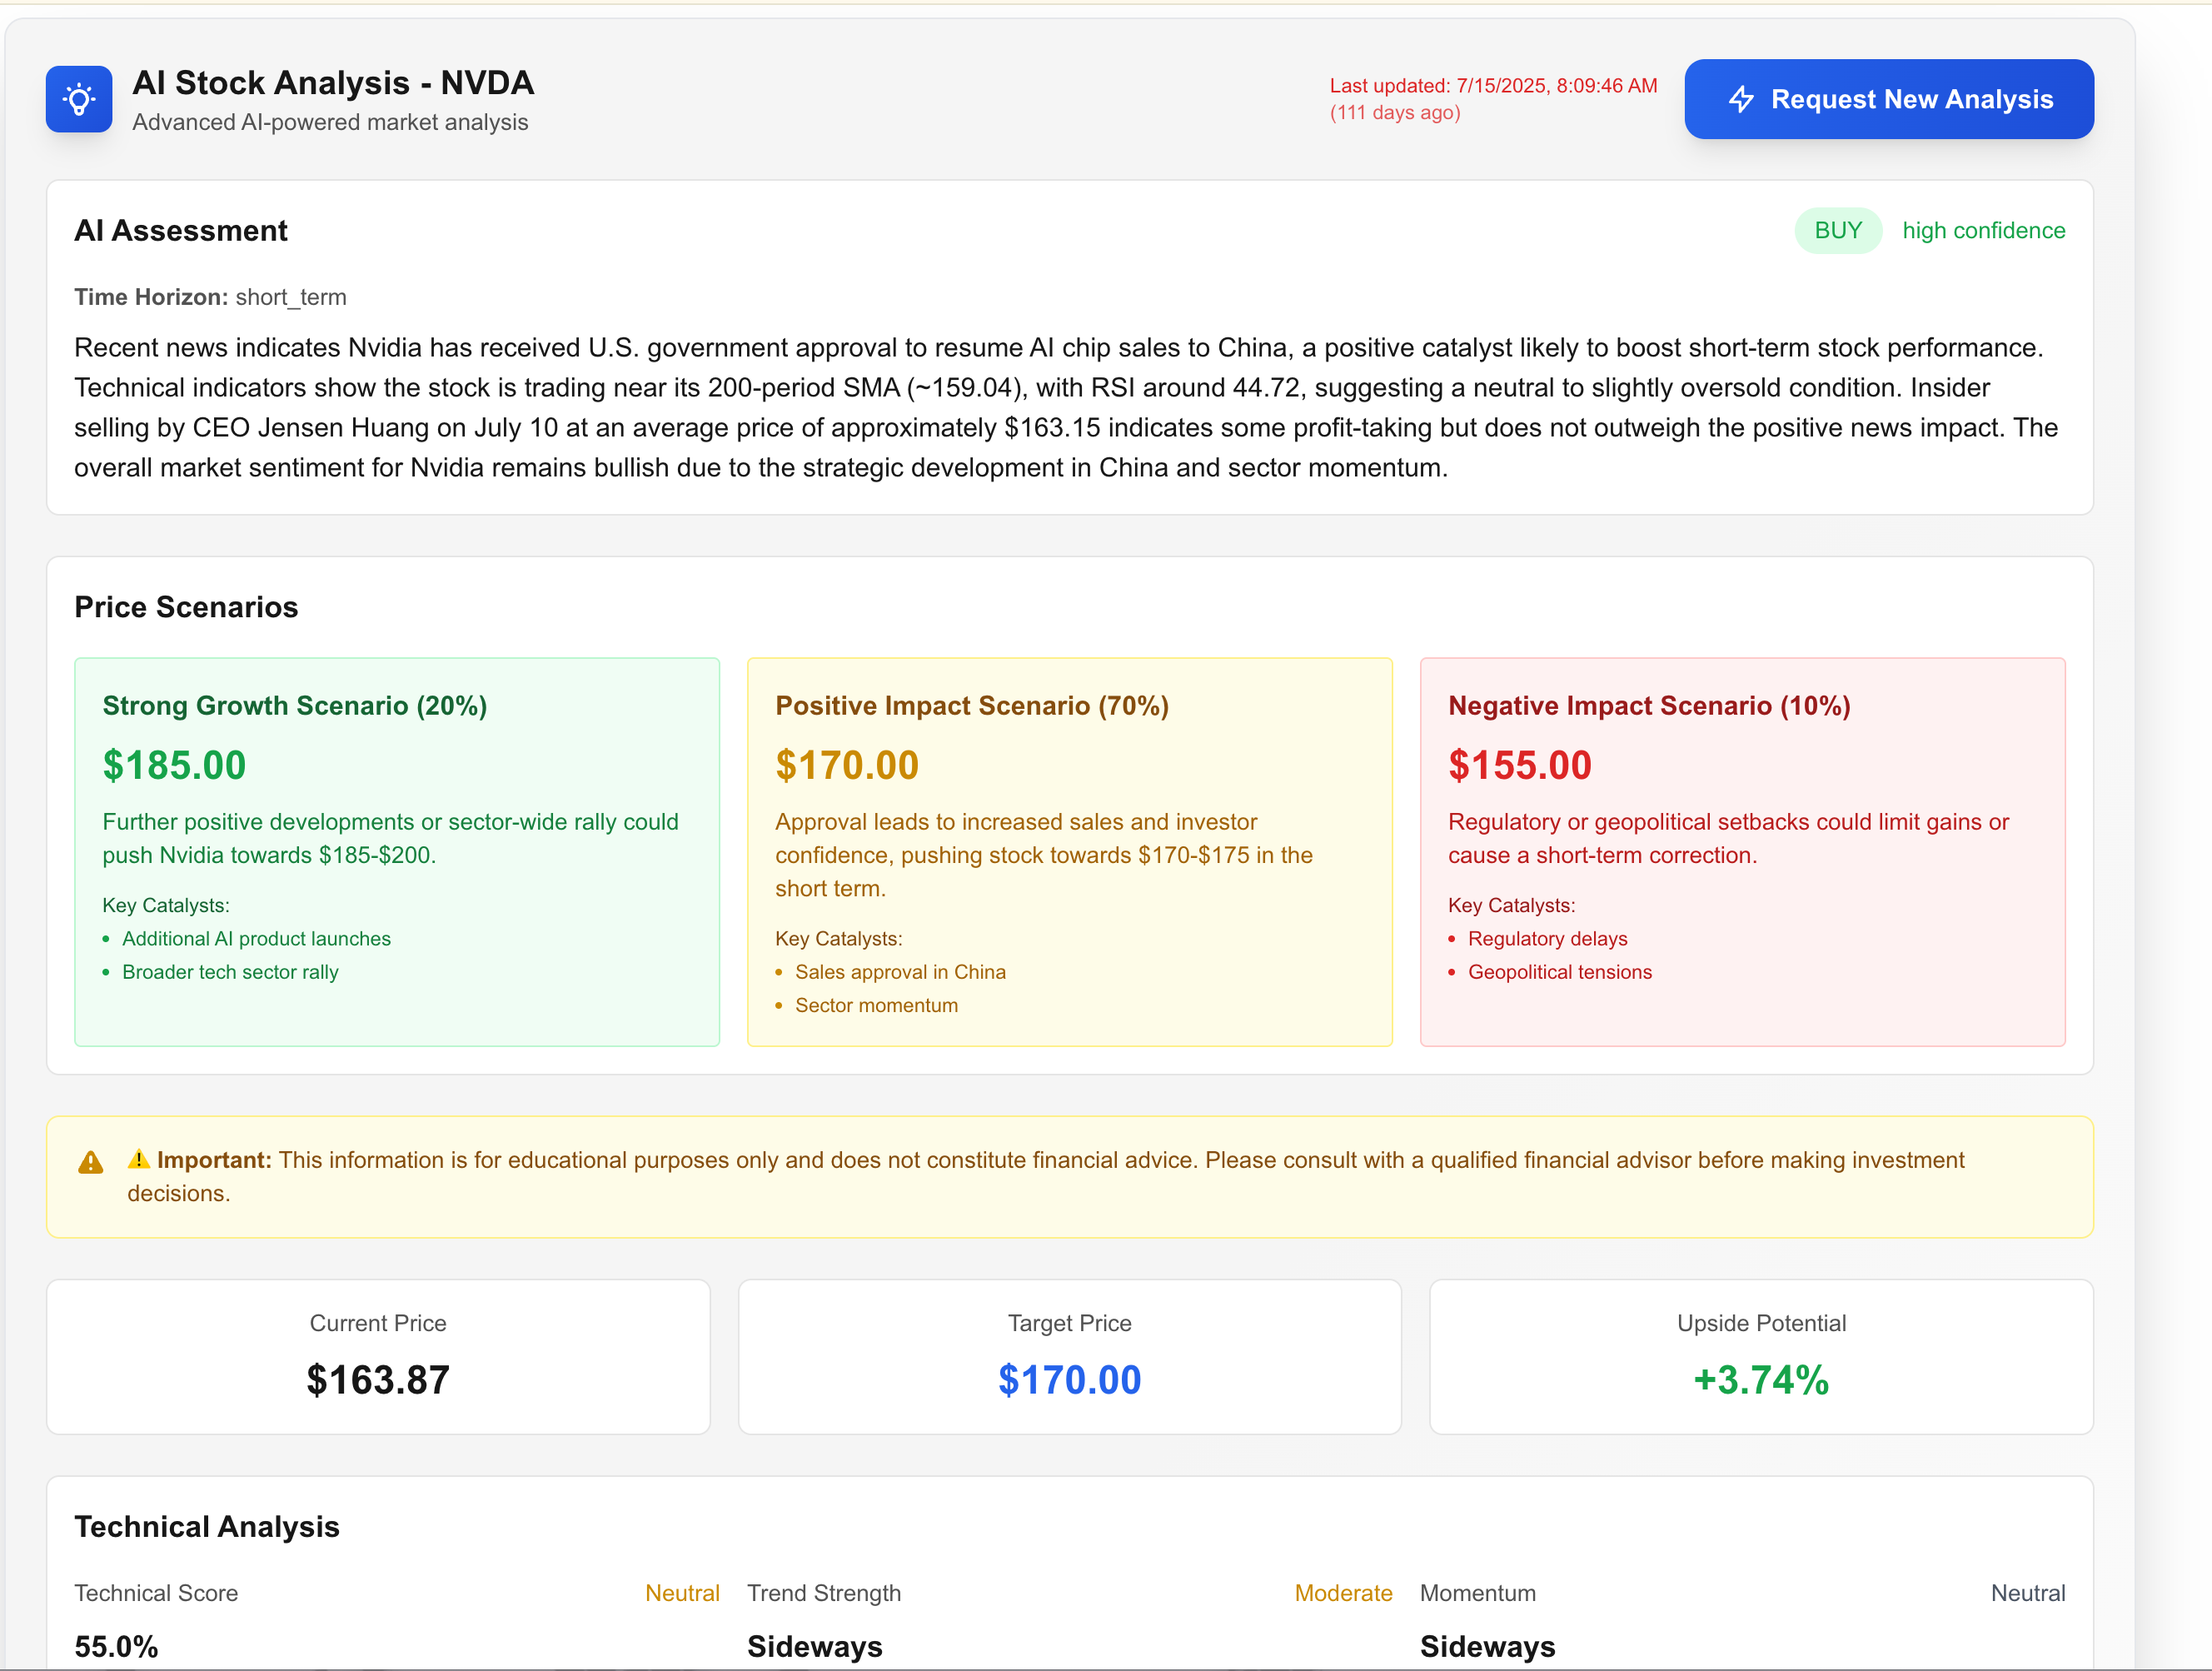Click the Last updated timestamp text

click(x=1492, y=87)
